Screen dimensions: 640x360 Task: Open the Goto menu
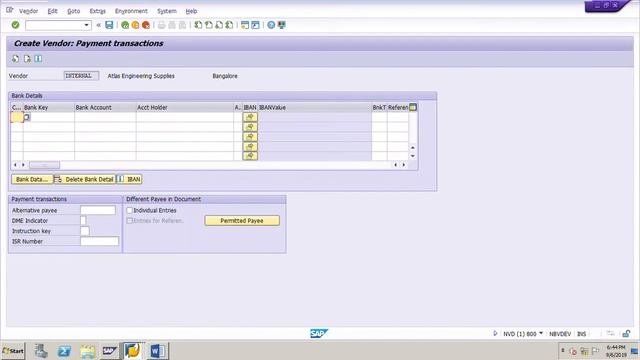73,11
